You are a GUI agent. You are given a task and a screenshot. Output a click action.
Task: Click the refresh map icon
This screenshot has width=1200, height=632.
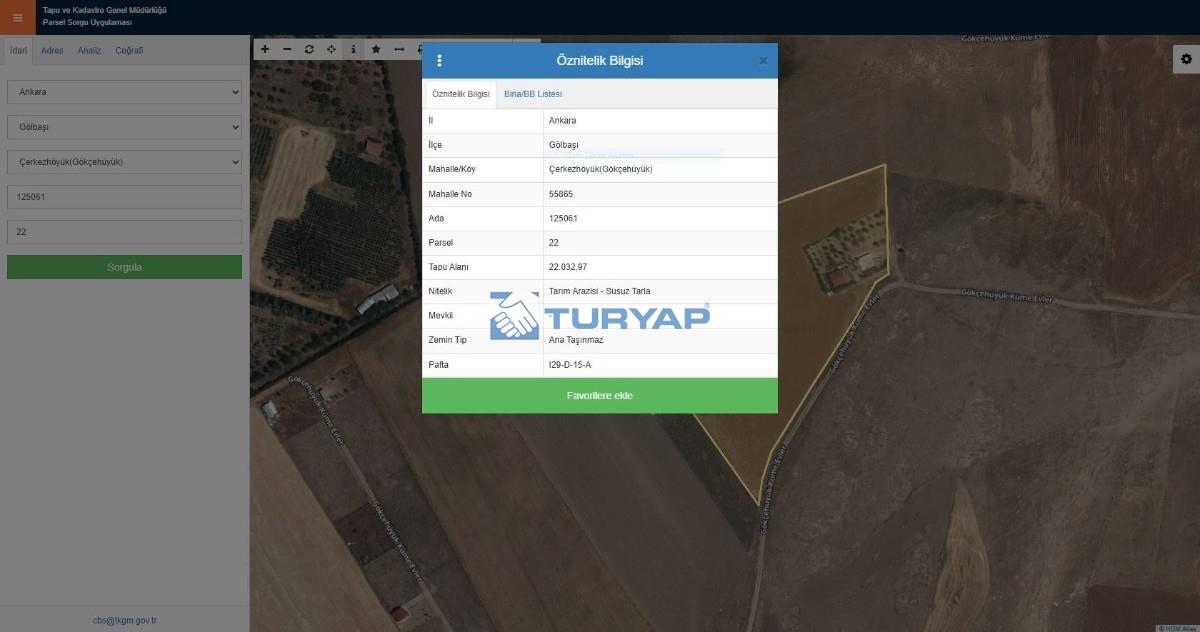pos(309,49)
